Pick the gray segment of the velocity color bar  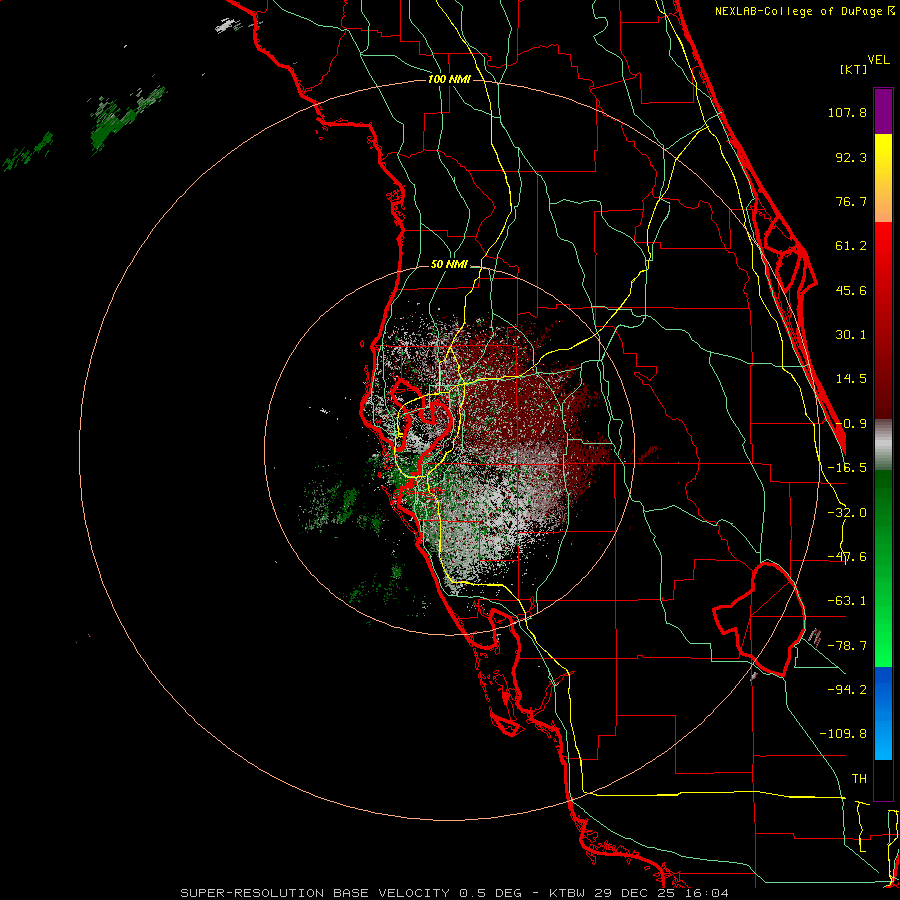883,444
